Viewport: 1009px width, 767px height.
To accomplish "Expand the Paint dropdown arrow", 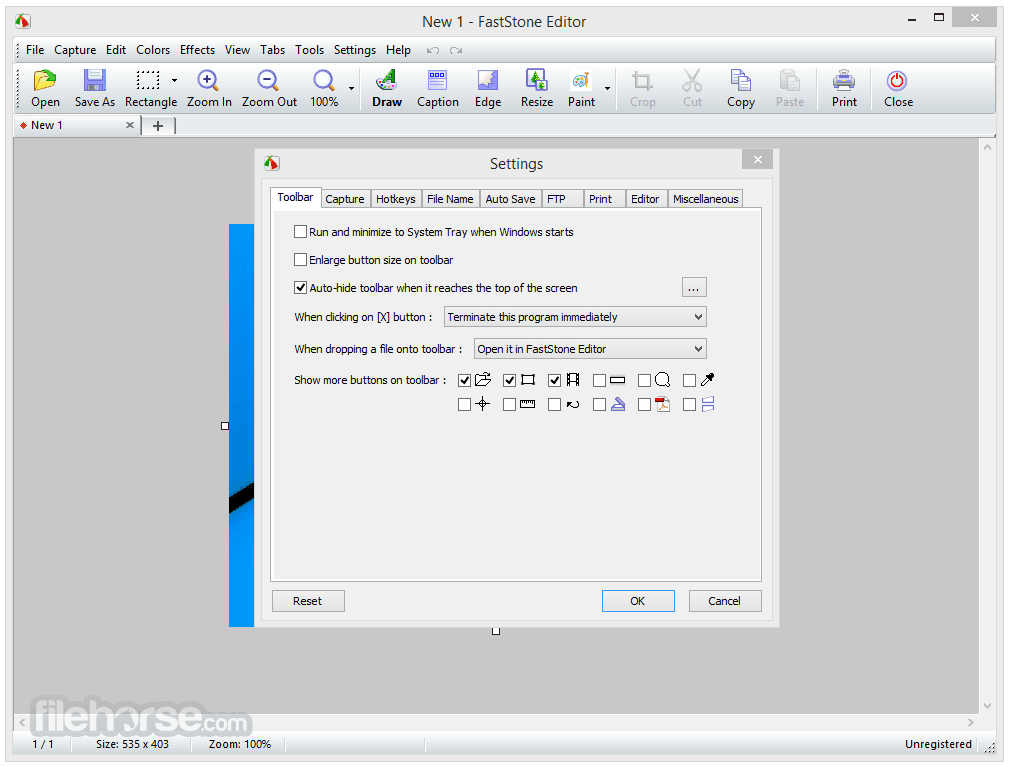I will [607, 88].
